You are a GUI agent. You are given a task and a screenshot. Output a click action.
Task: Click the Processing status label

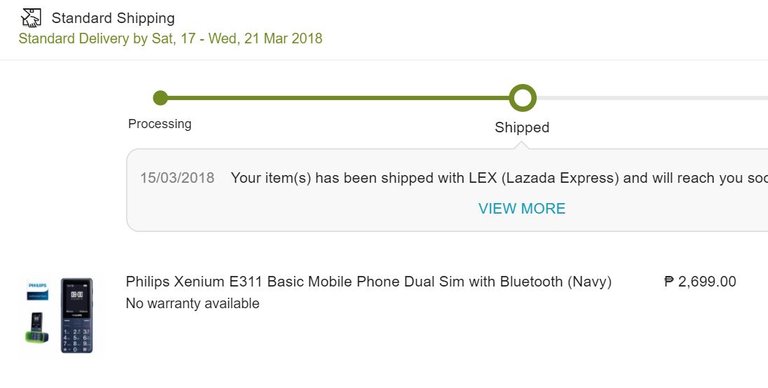[160, 124]
